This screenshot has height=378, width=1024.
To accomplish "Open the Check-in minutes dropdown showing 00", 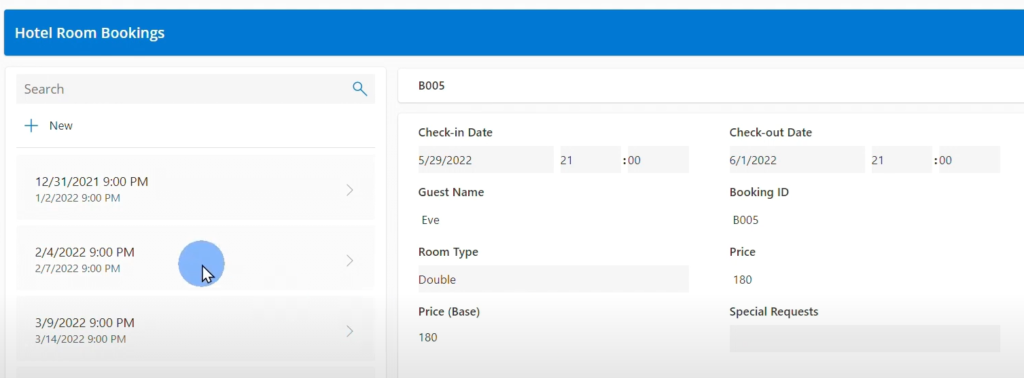I will pyautogui.click(x=658, y=160).
